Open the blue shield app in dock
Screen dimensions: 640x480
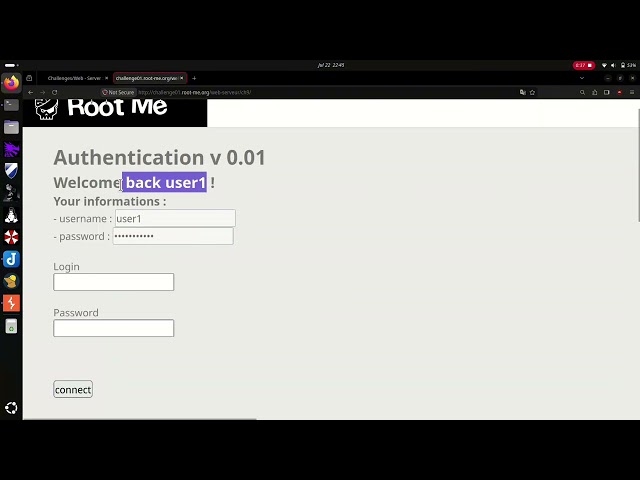[11, 171]
